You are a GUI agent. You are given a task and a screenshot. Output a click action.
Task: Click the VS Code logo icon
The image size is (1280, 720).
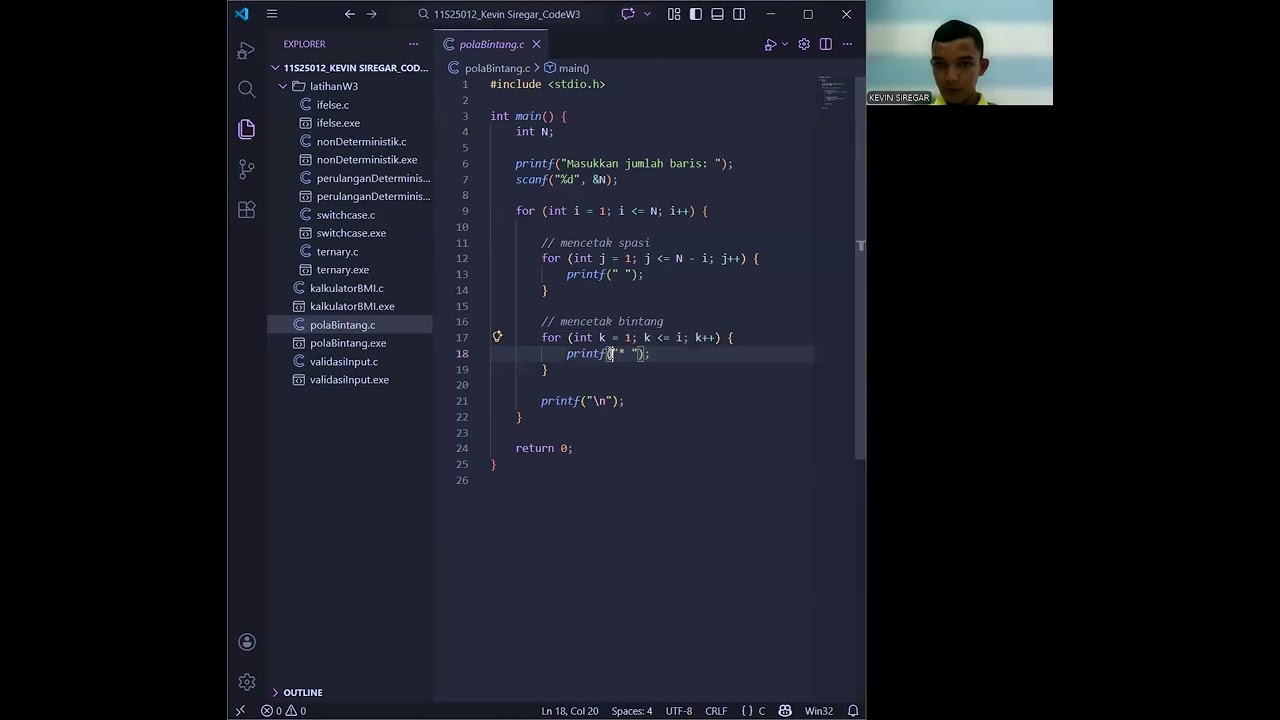pos(242,14)
